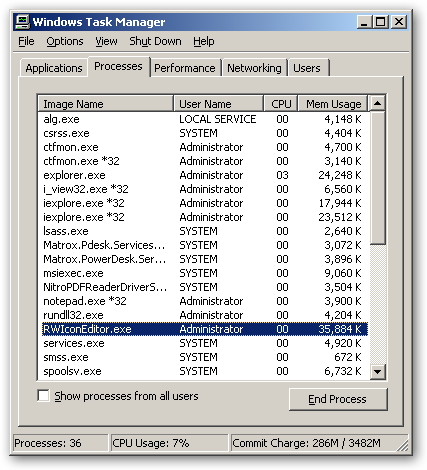Select the rundll32.exe process
Image resolution: width=427 pixels, height=470 pixels.
click(203, 315)
